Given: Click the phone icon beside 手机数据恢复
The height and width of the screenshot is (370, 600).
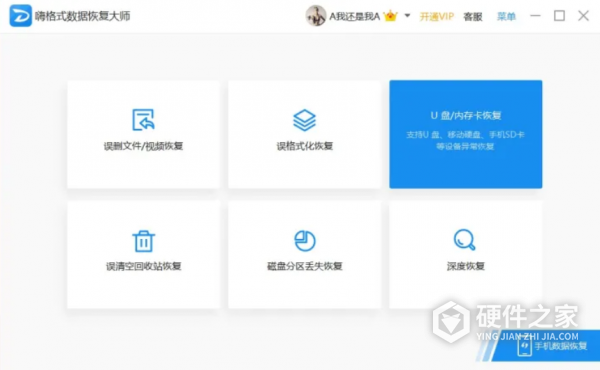Looking at the screenshot, I should click(x=524, y=347).
